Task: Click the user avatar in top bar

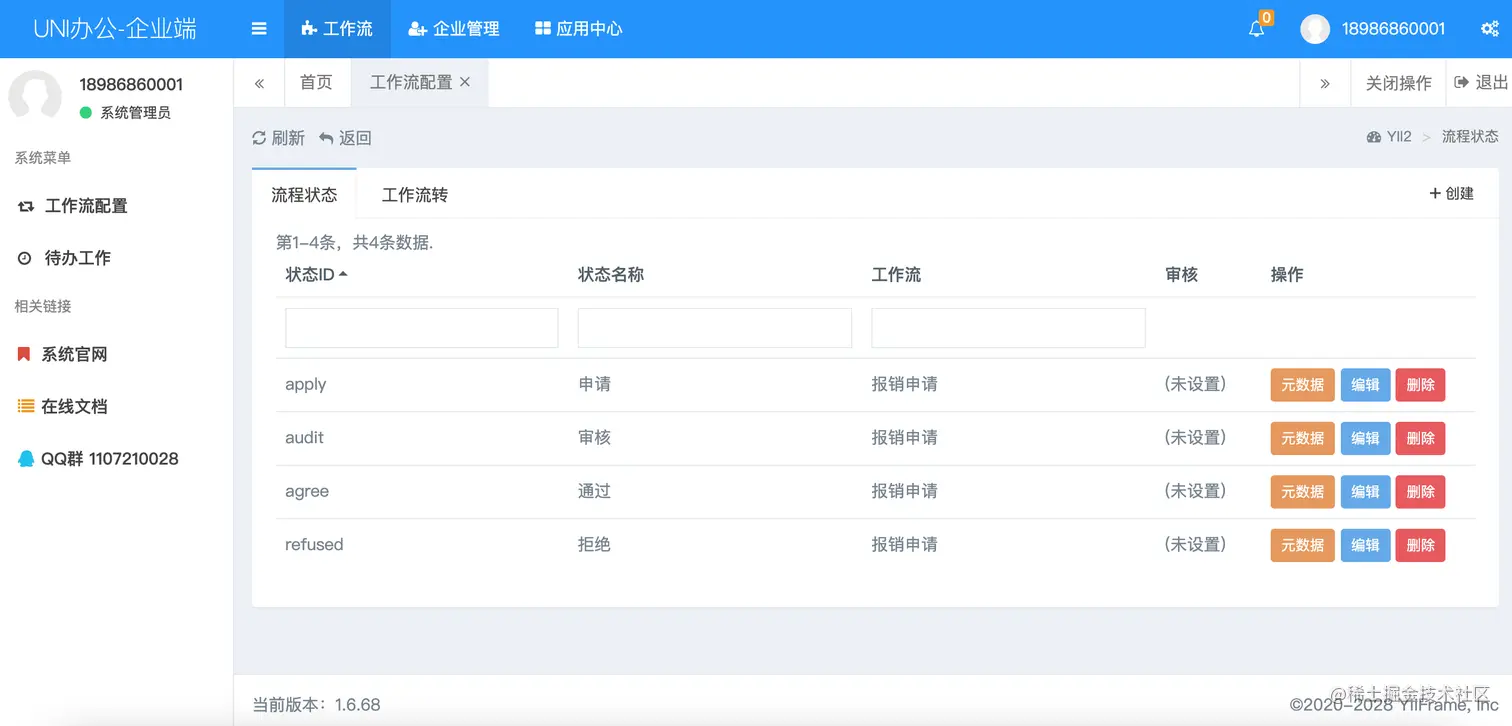Action: 1314,29
